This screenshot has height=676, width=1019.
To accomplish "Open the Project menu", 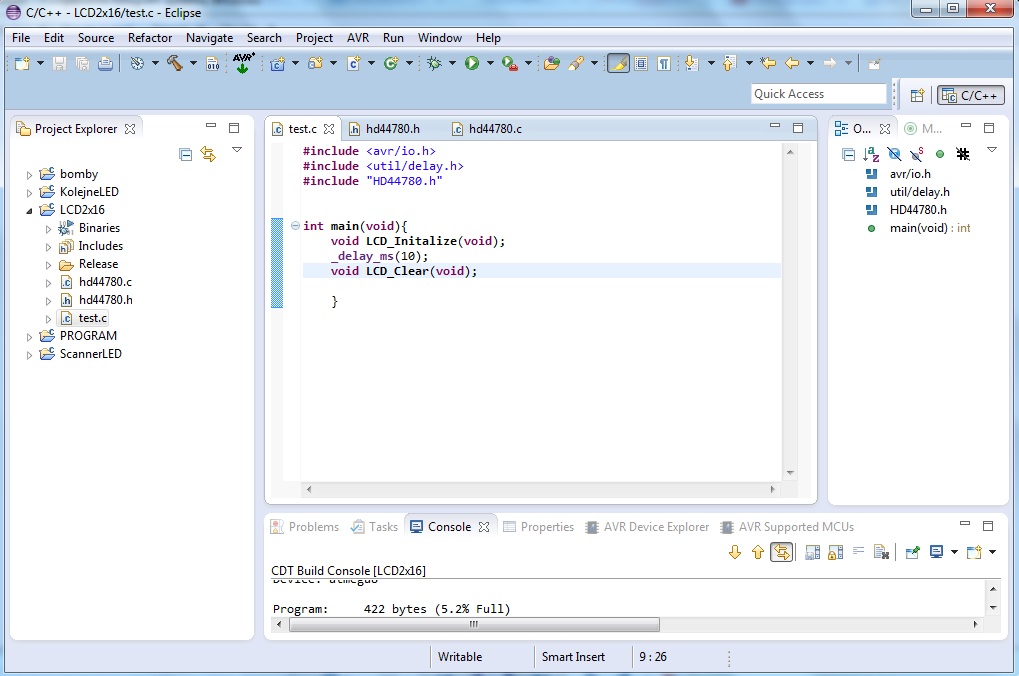I will tap(314, 38).
